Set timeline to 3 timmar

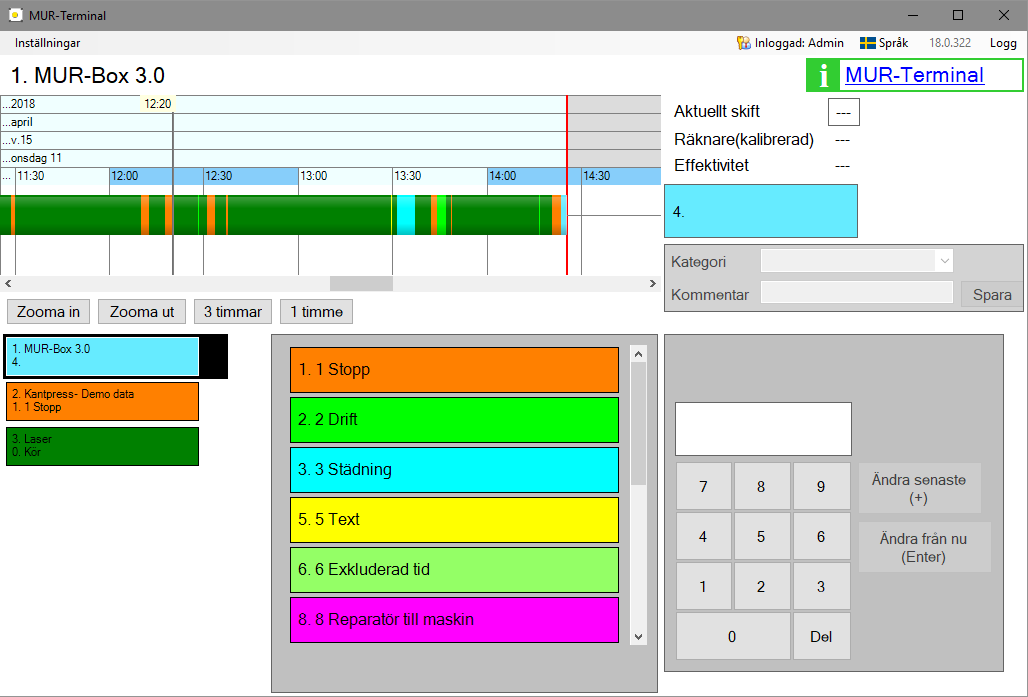click(232, 312)
